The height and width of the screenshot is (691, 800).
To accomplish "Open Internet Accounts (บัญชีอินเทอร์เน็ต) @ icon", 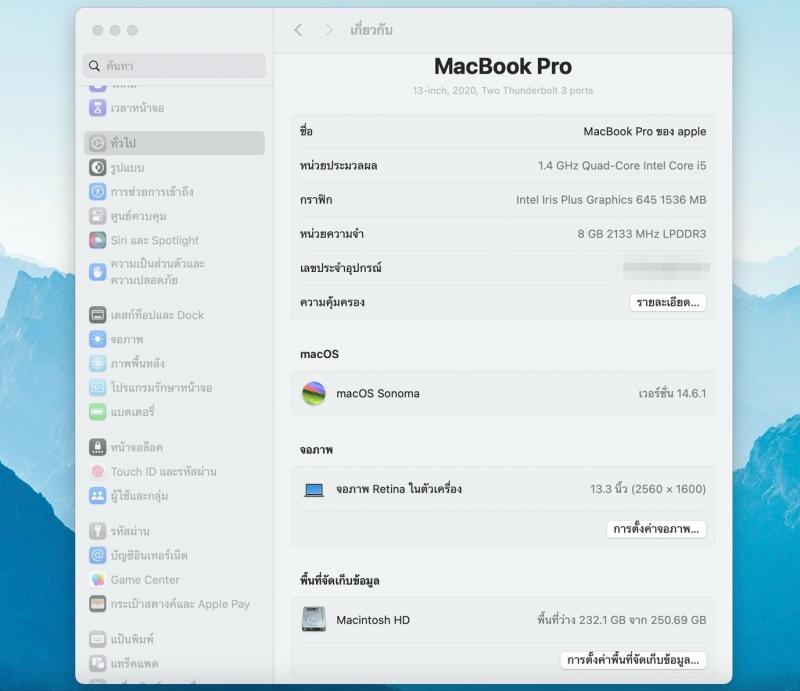I will [97, 555].
